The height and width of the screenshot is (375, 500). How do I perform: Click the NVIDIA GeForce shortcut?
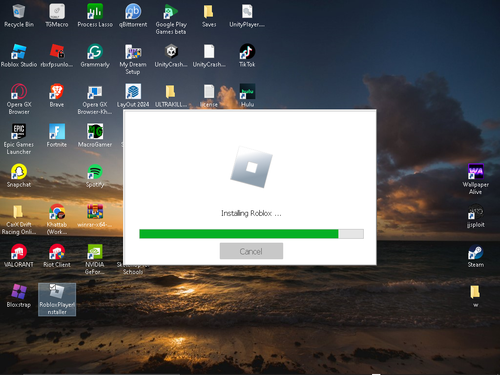pos(95,259)
